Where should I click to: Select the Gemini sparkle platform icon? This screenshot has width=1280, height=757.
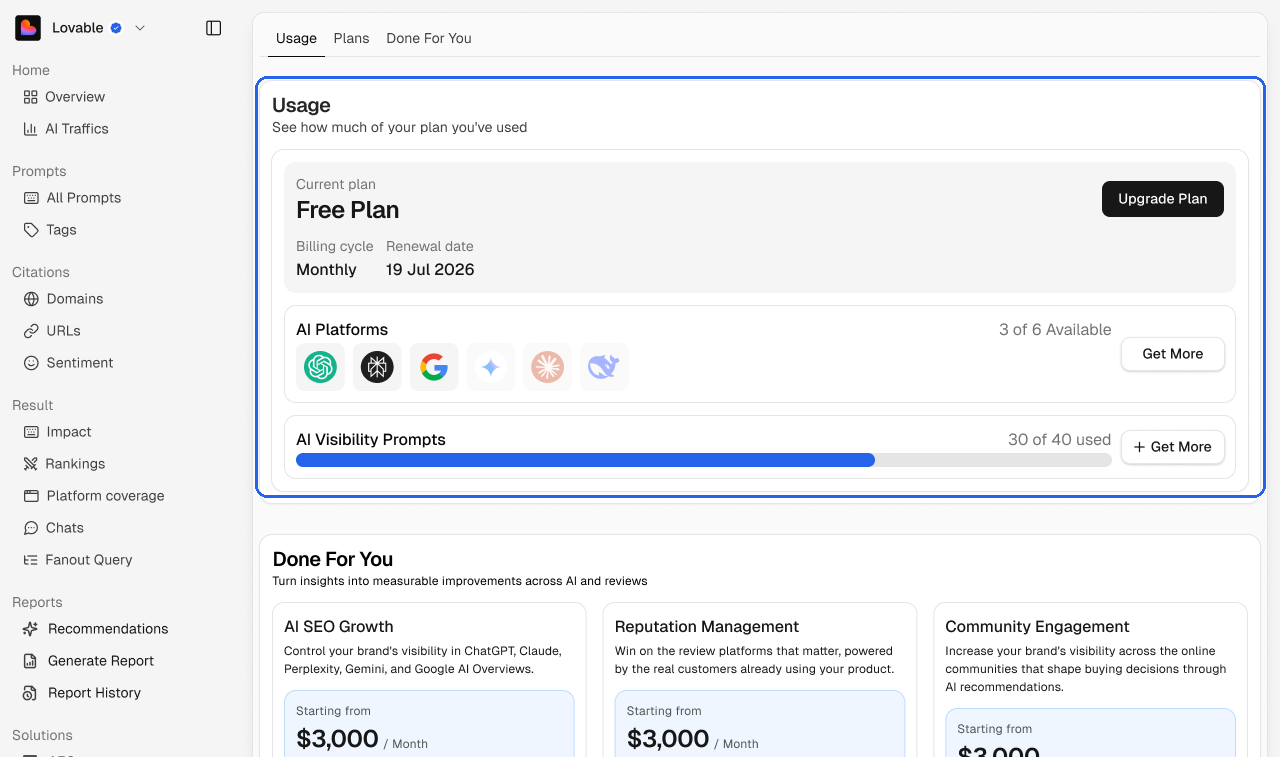click(491, 367)
